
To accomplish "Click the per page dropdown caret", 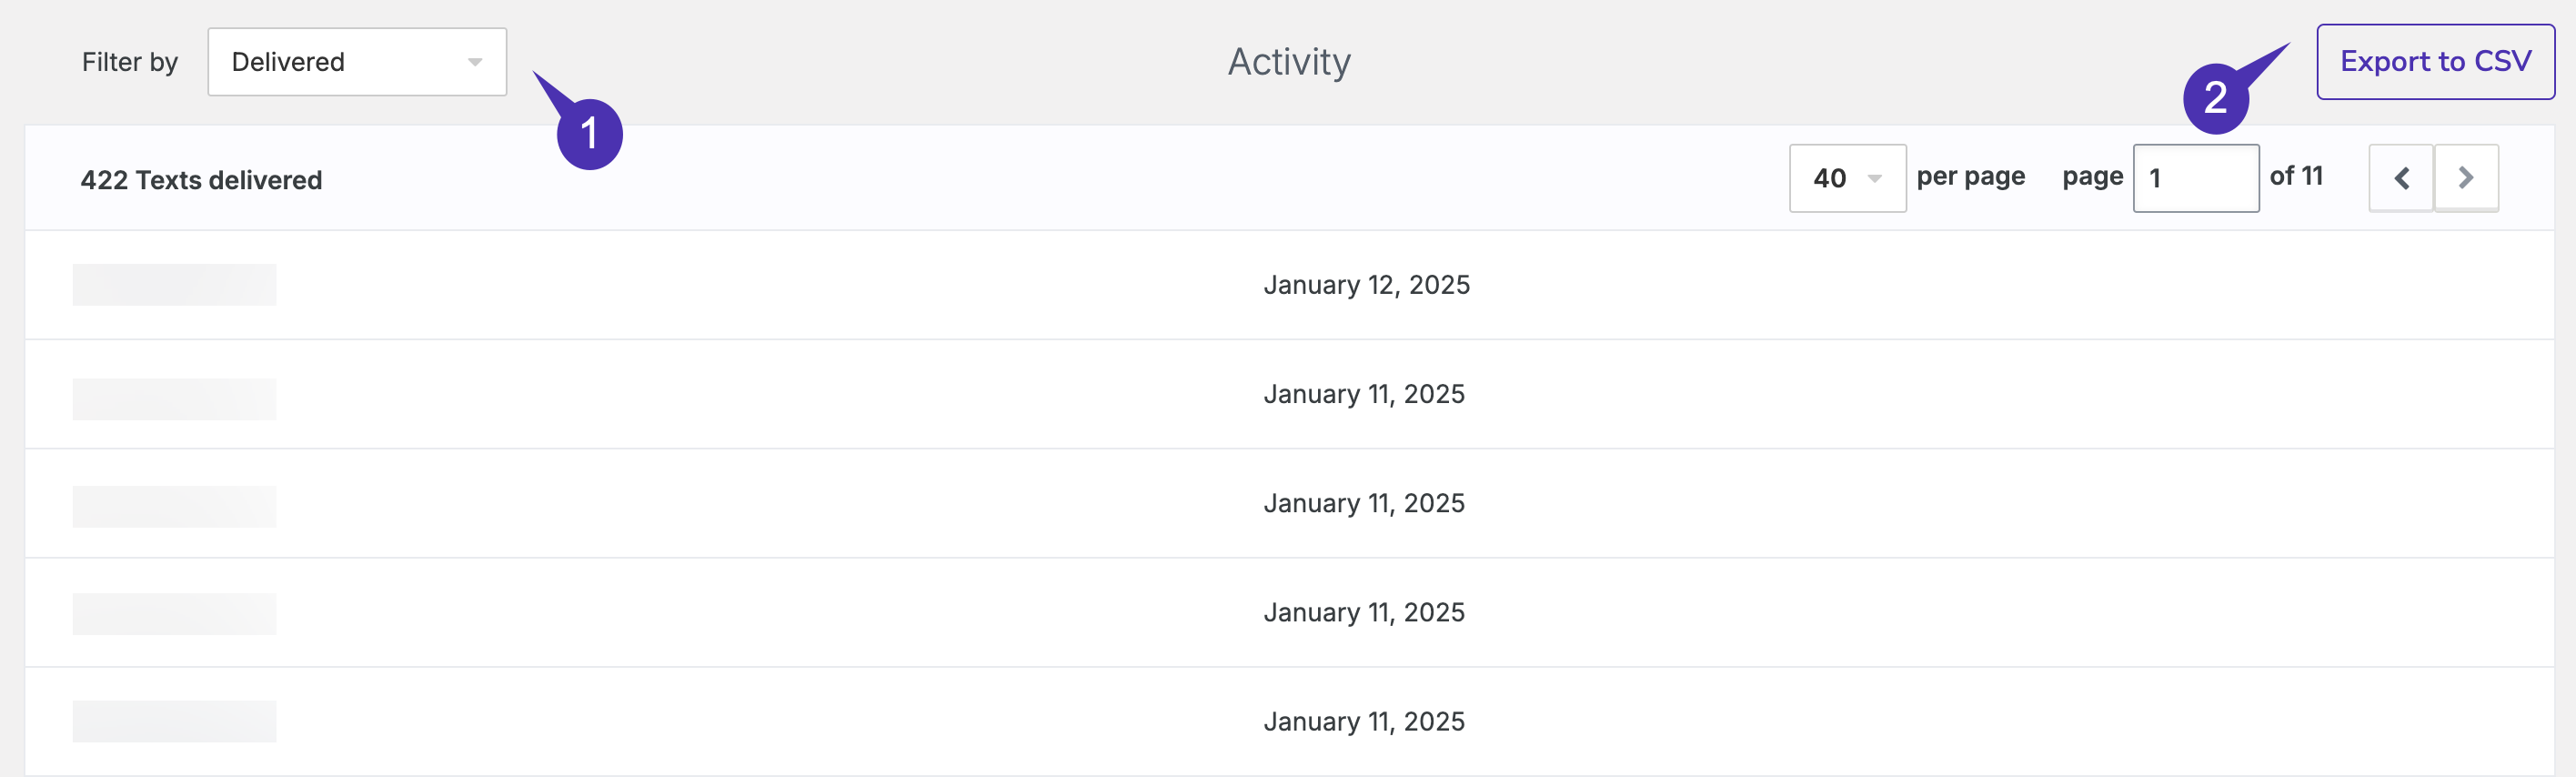I will (1875, 179).
